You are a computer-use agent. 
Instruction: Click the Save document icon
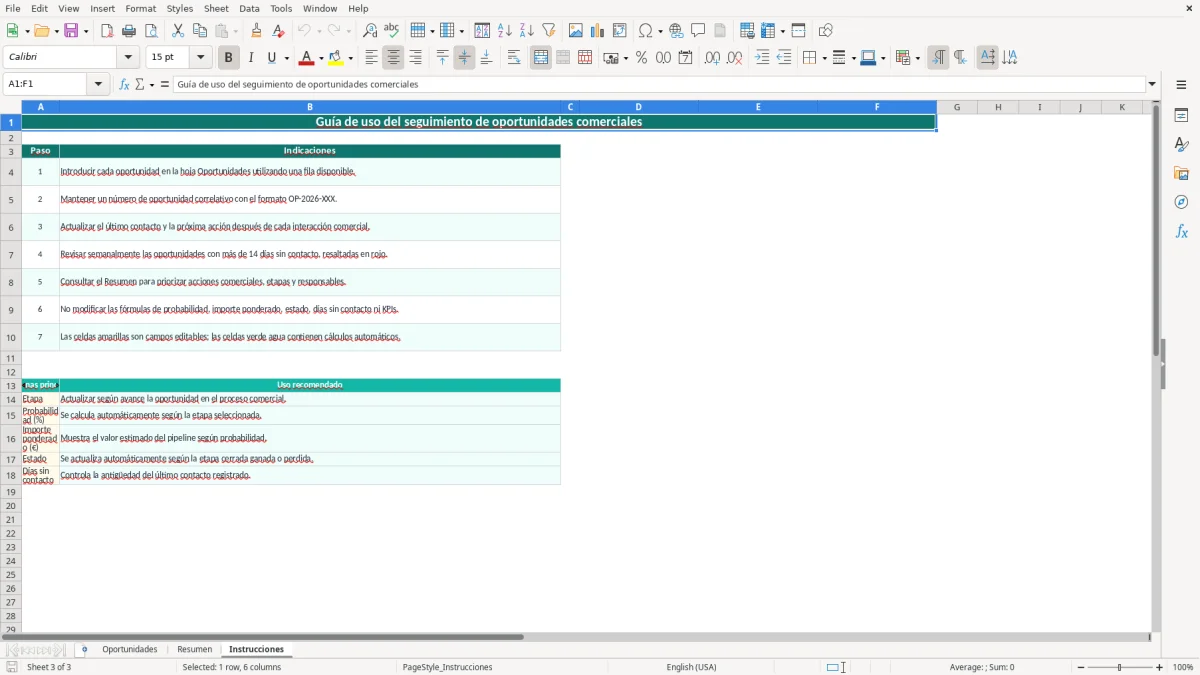click(71, 31)
